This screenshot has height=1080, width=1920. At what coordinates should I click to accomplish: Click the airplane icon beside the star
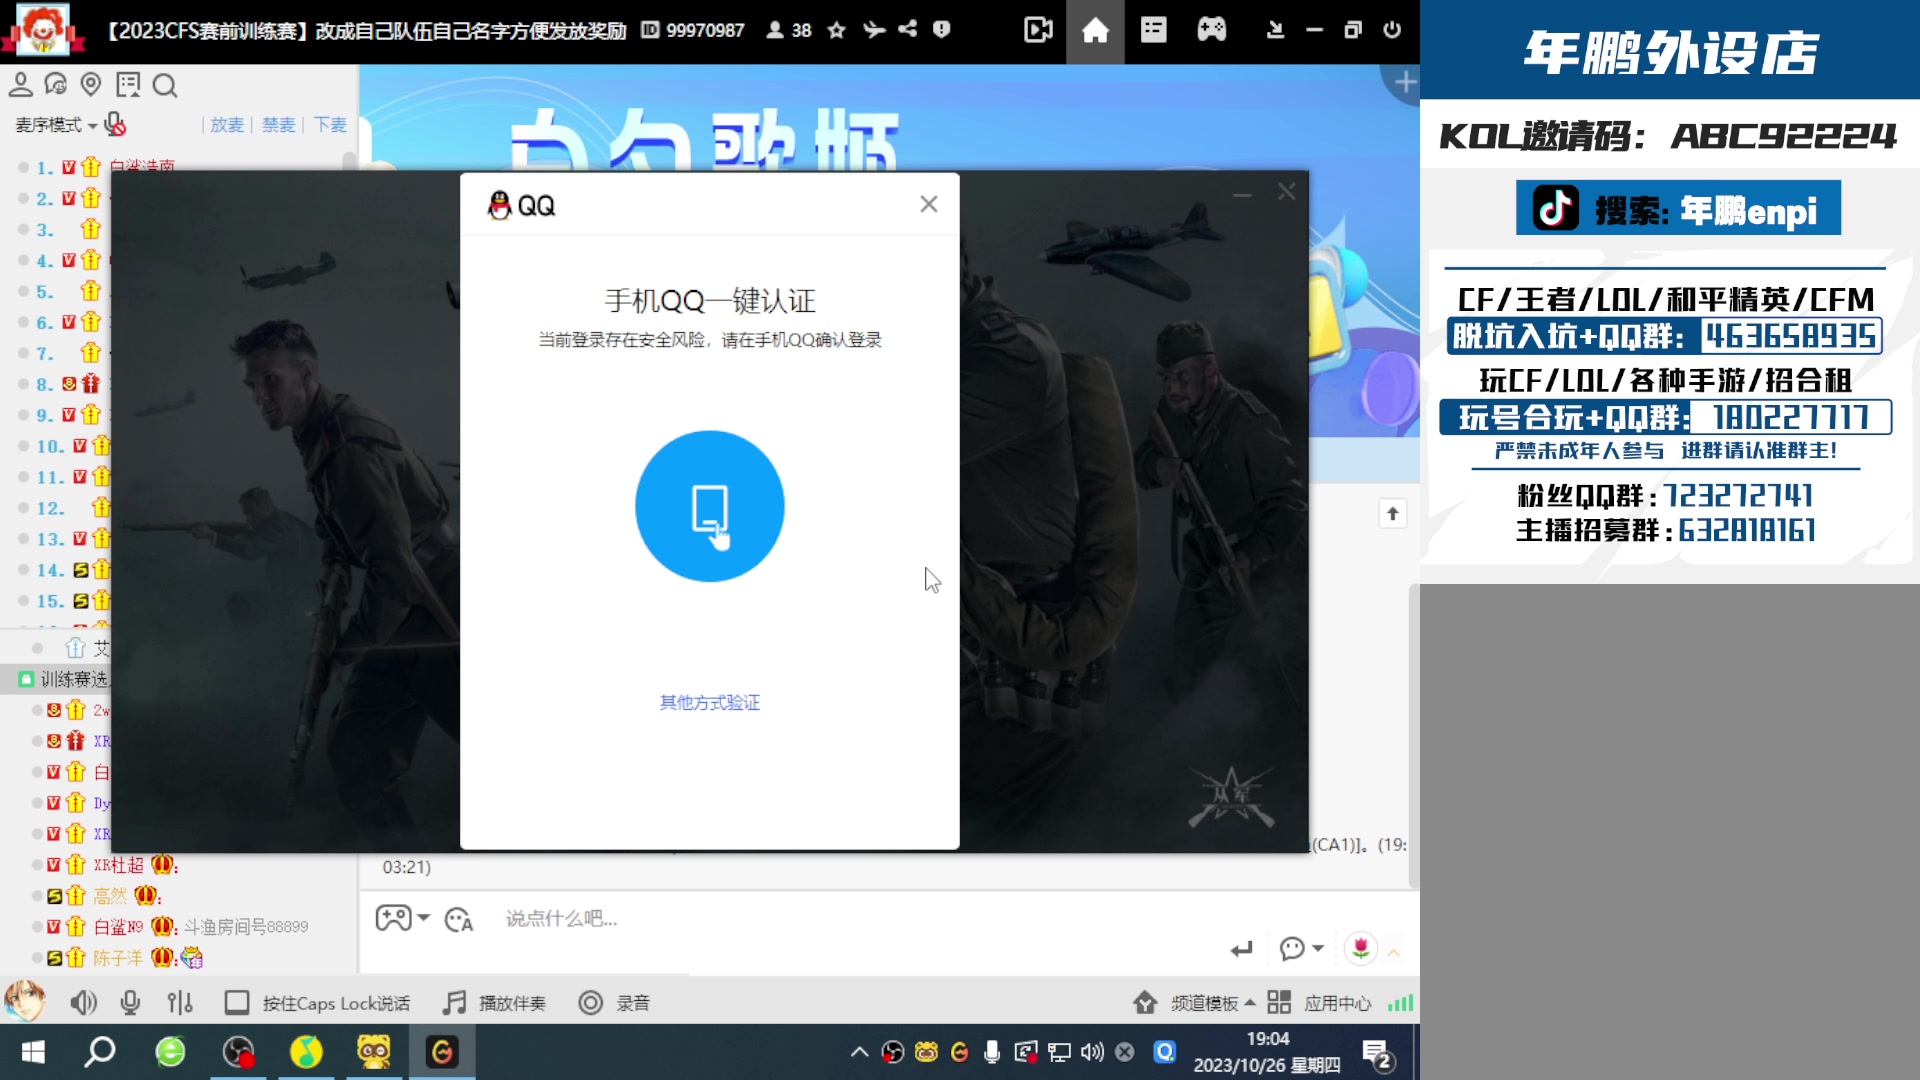click(x=874, y=30)
